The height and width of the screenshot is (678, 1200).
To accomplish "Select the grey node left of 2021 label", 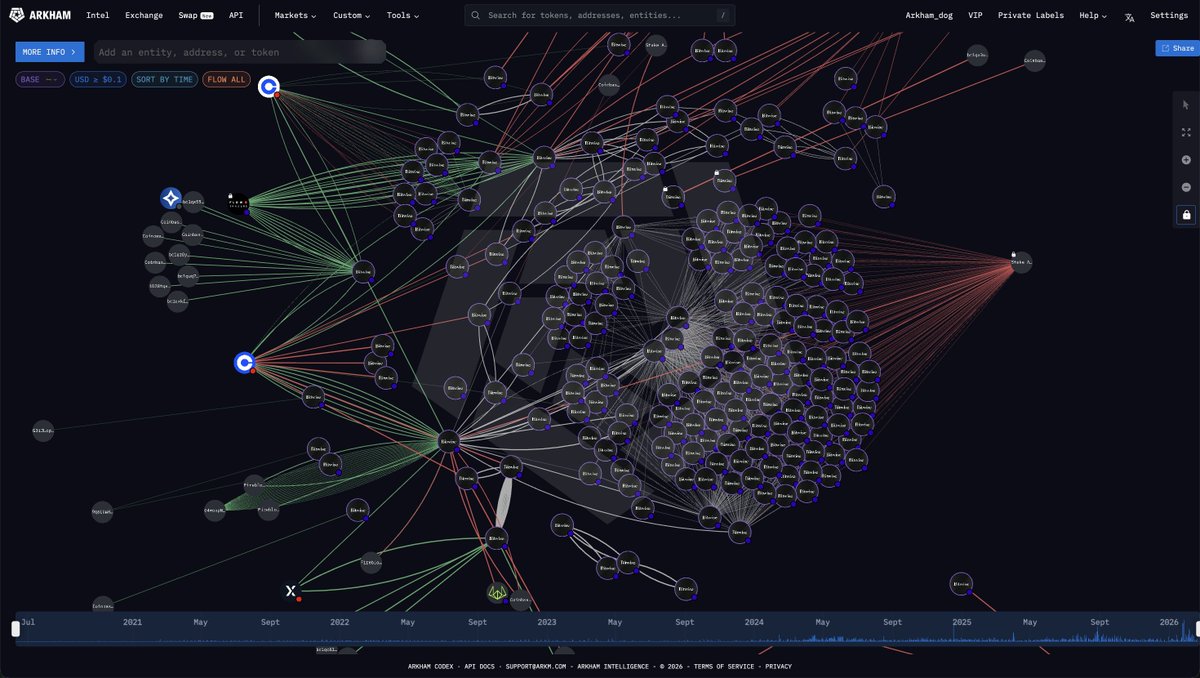I will [x=103, y=604].
